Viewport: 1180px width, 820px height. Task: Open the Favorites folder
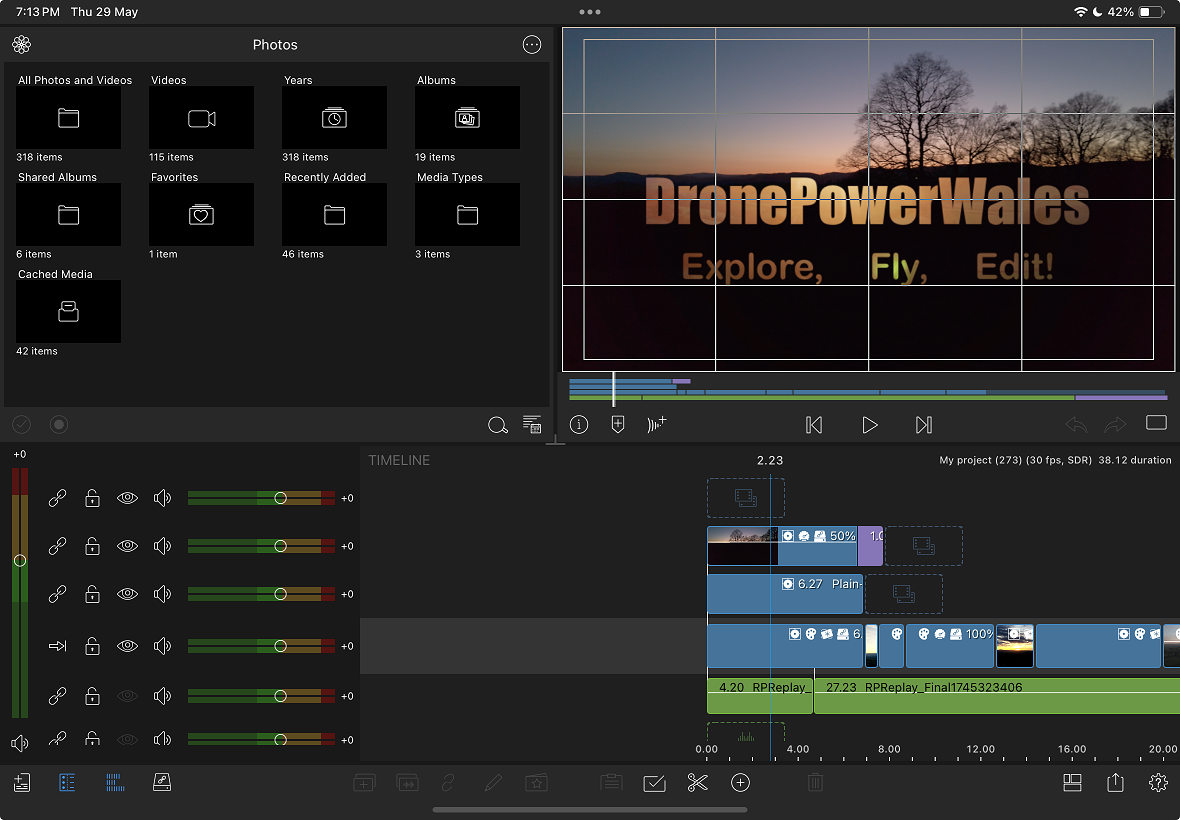[x=201, y=214]
